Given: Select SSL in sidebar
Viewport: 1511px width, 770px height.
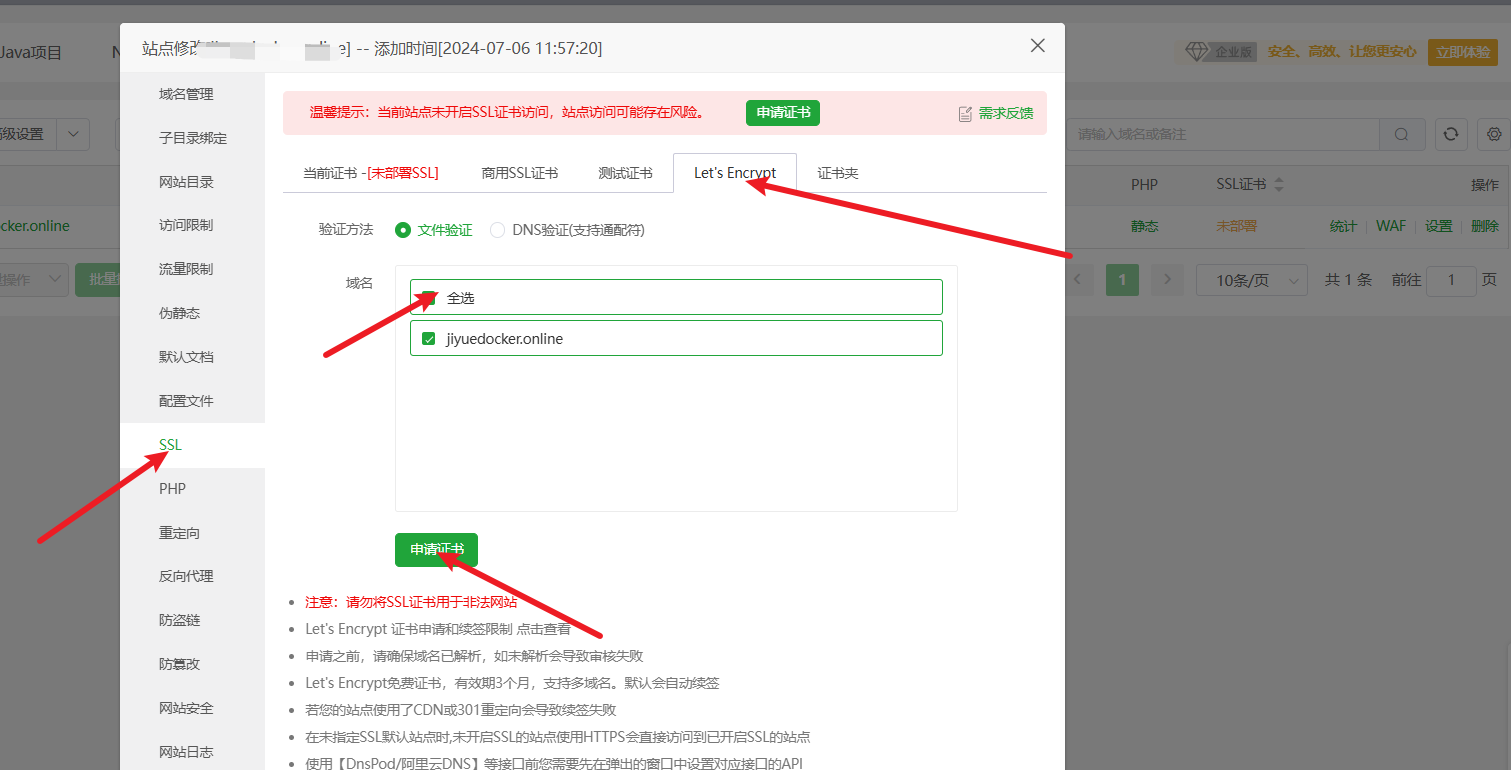Looking at the screenshot, I should tap(192, 445).
